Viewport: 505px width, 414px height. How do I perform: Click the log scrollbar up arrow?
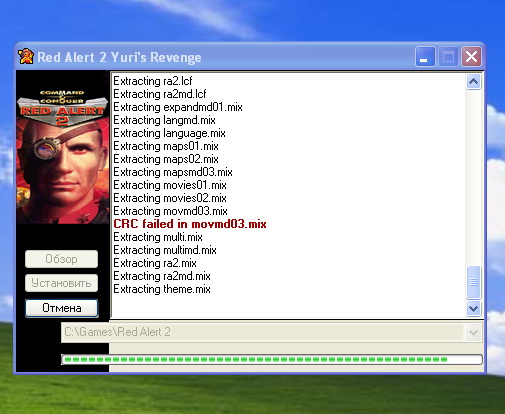(473, 81)
